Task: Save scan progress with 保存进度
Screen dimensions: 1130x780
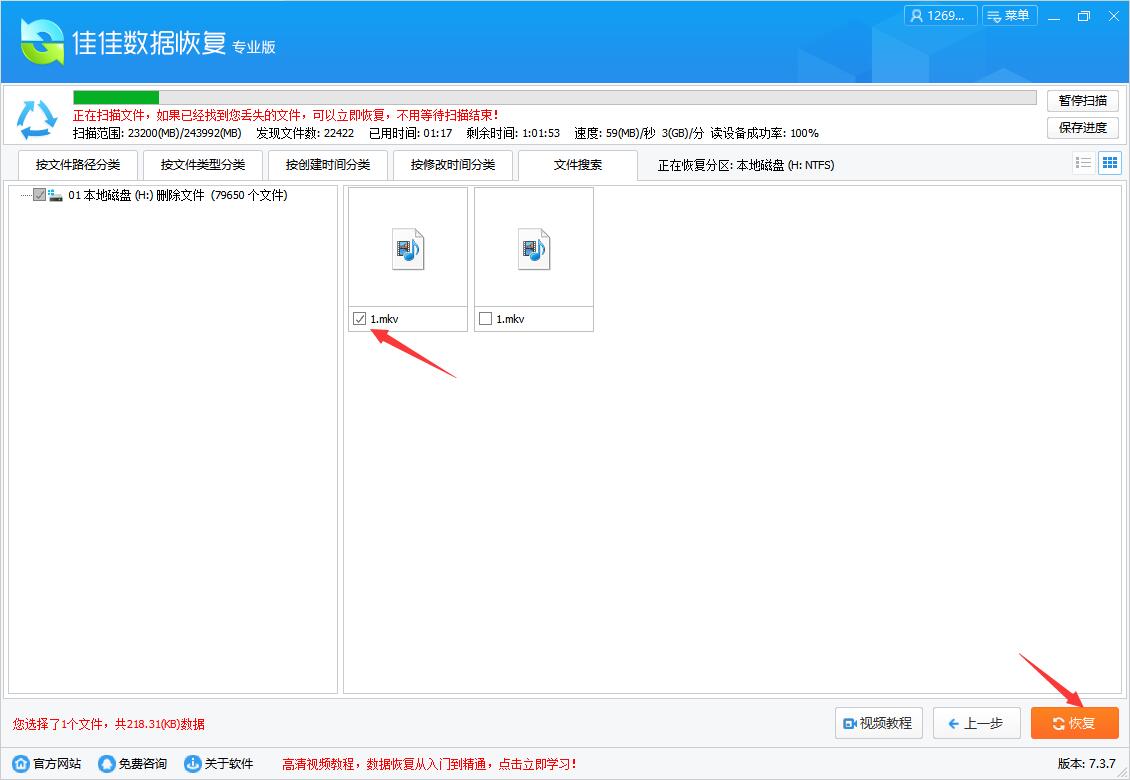Action: [1082, 128]
